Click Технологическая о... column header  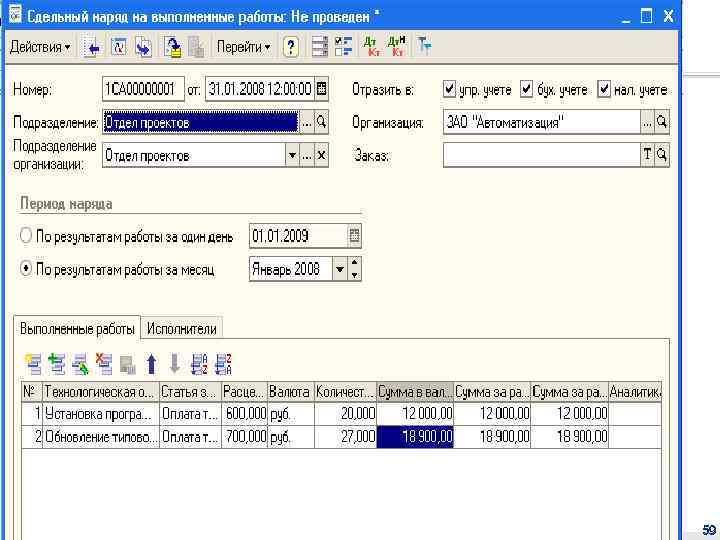(101, 392)
